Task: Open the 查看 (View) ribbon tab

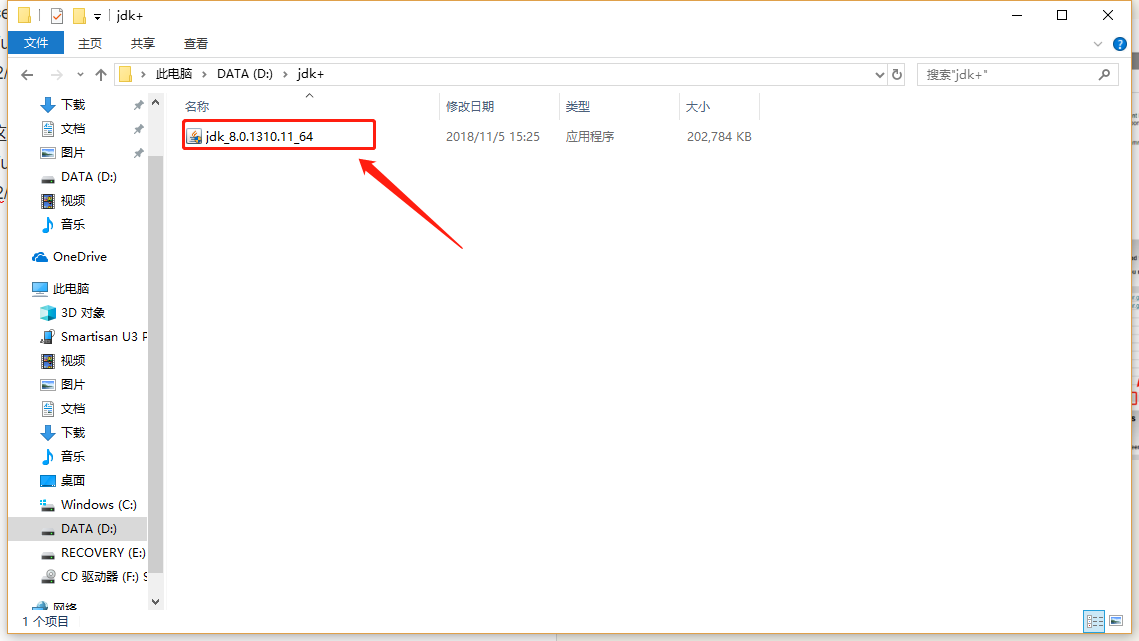Action: [194, 43]
